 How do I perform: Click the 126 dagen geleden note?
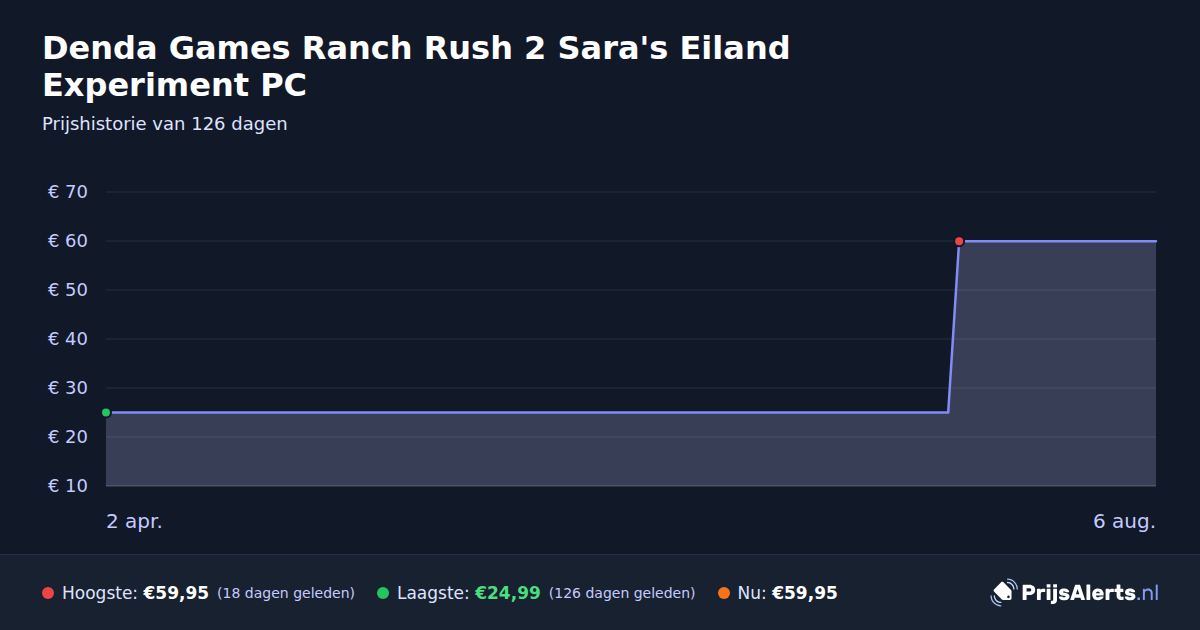point(622,593)
